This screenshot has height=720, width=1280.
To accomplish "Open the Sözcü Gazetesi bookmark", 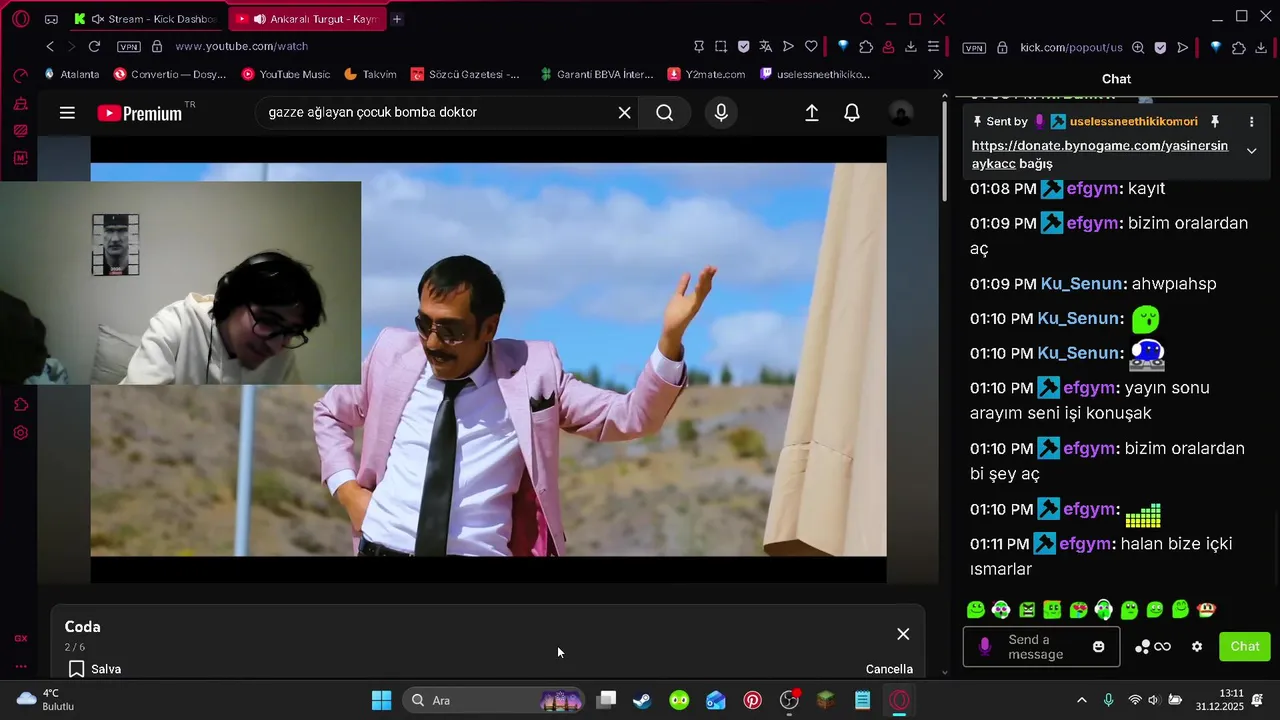I will [x=465, y=74].
